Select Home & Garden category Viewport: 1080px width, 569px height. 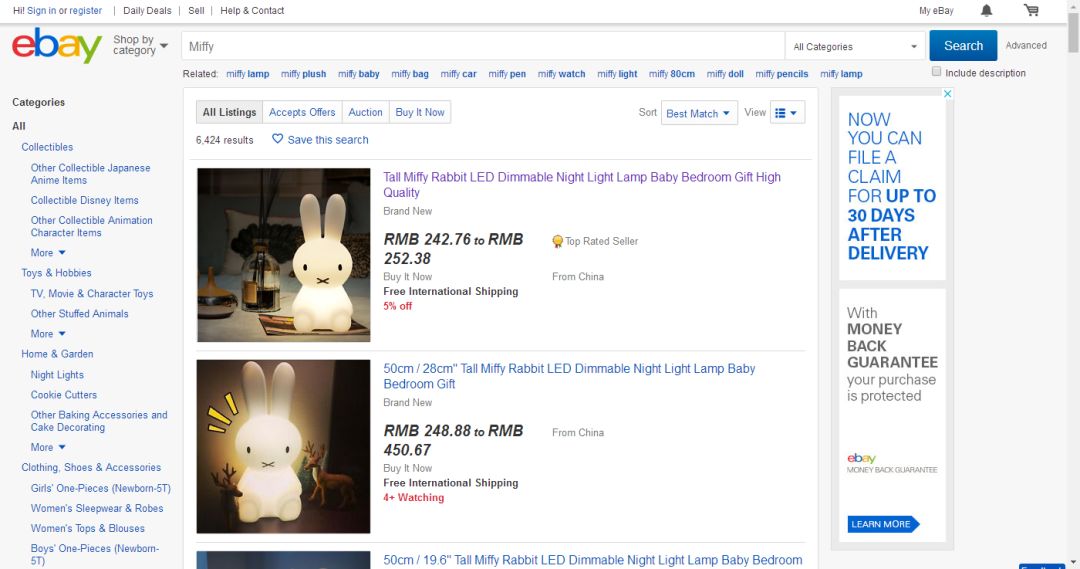pos(57,353)
